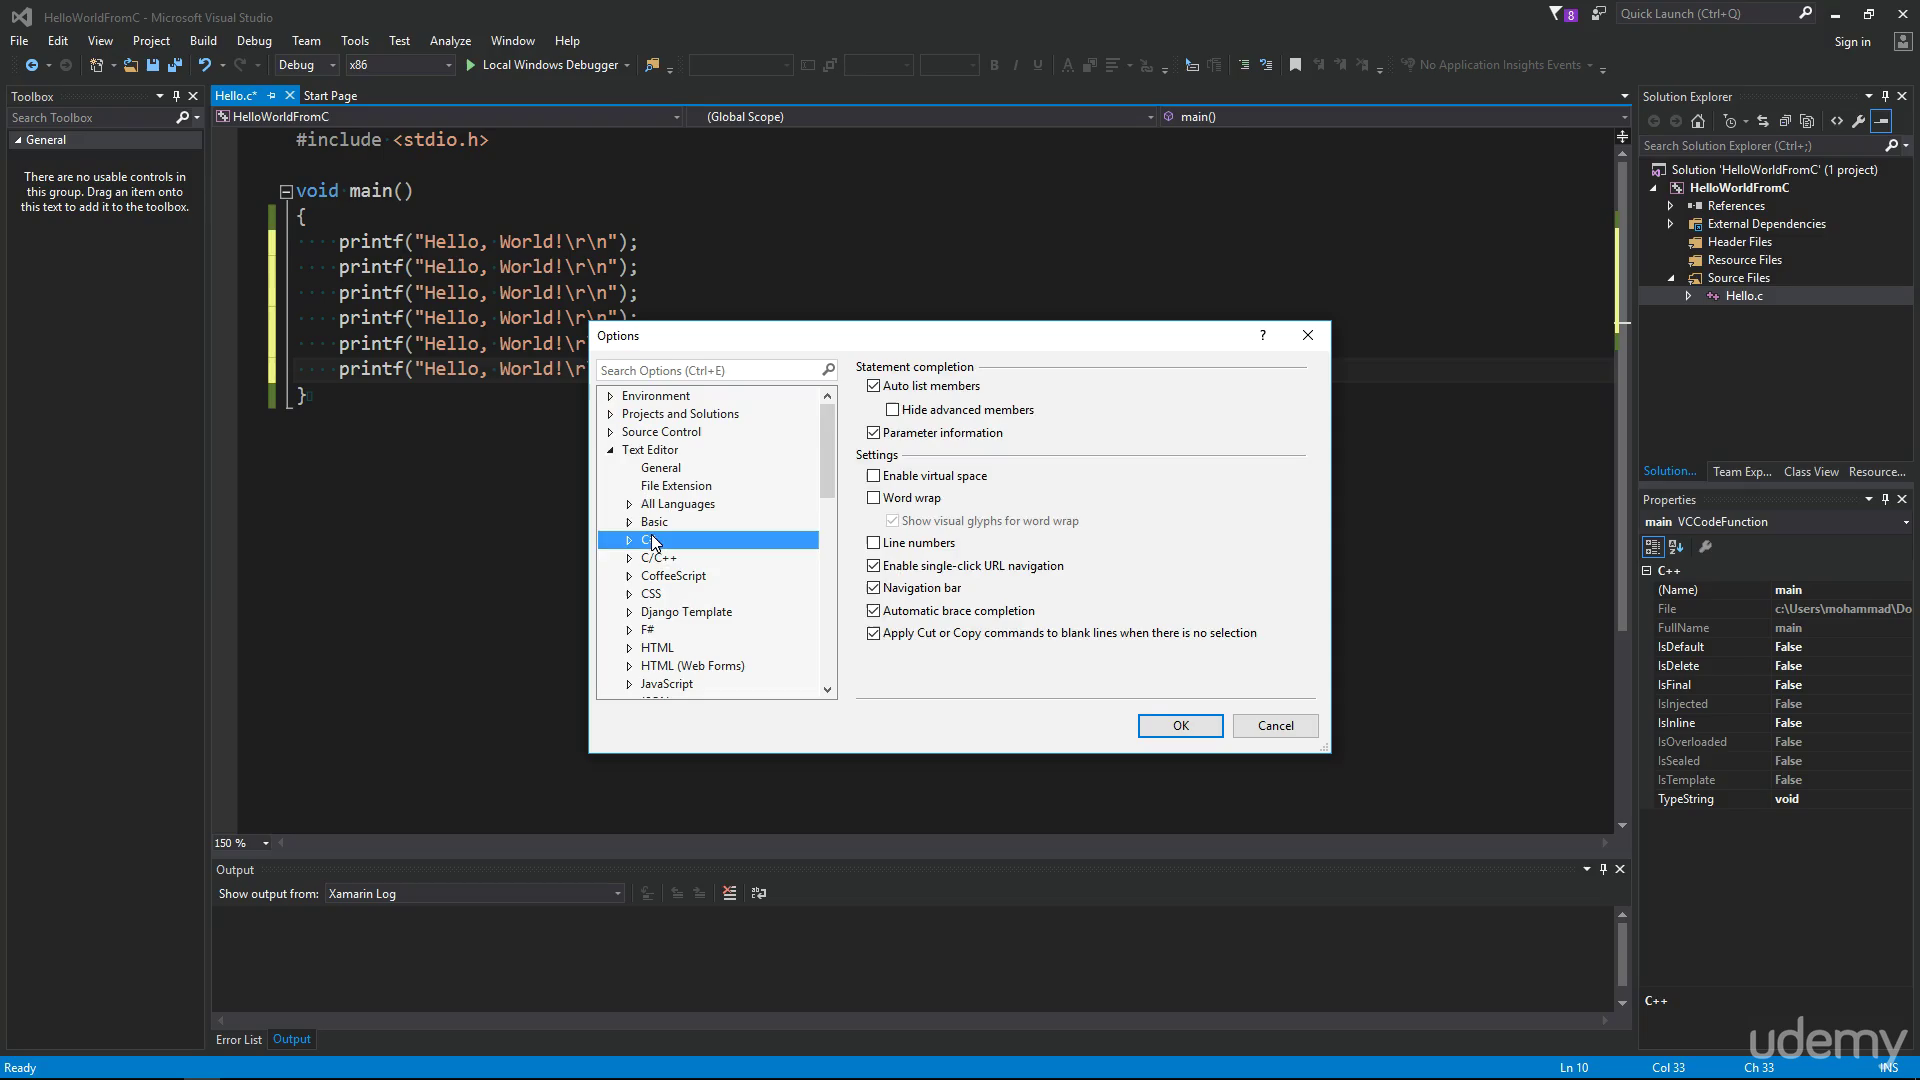1920x1080 pixels.
Task: Expand the C/C++ node in options tree
Action: (x=629, y=558)
